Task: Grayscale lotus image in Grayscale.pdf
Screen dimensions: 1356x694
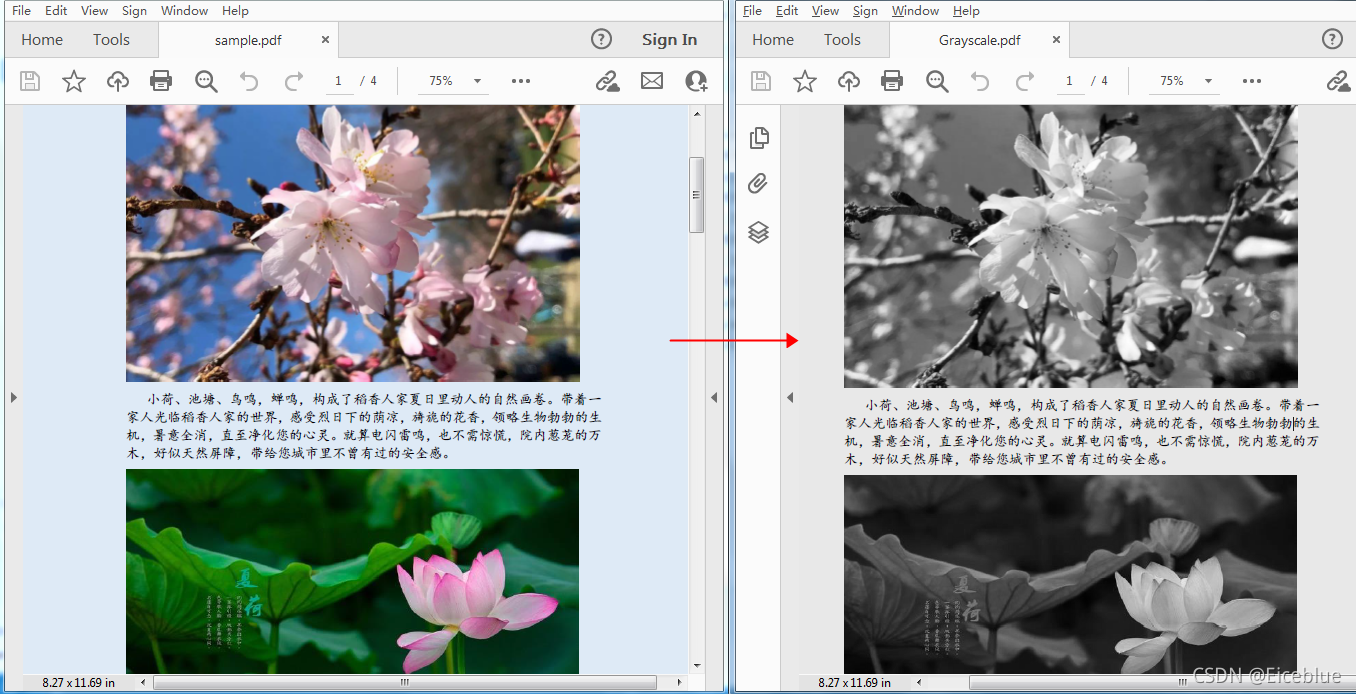Action: (1070, 574)
